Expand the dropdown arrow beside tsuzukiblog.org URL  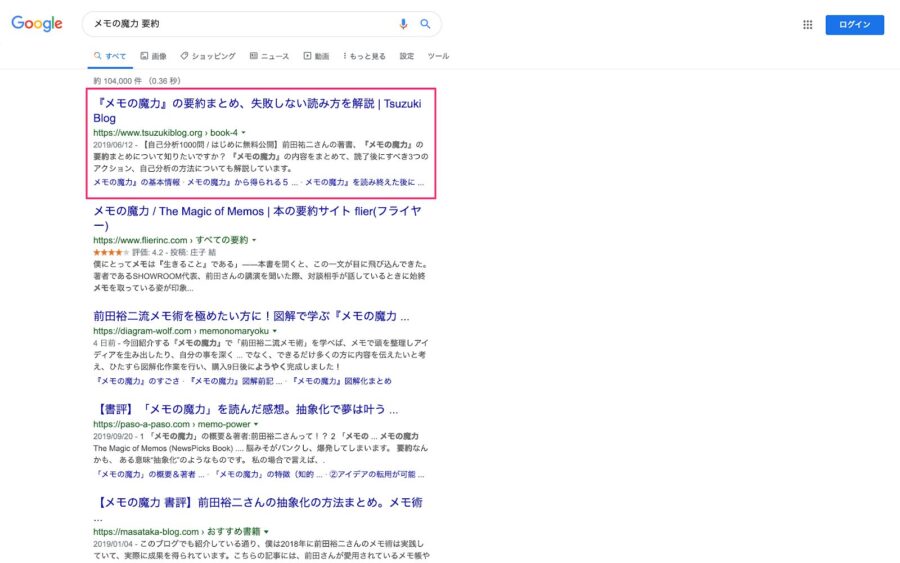tap(243, 133)
